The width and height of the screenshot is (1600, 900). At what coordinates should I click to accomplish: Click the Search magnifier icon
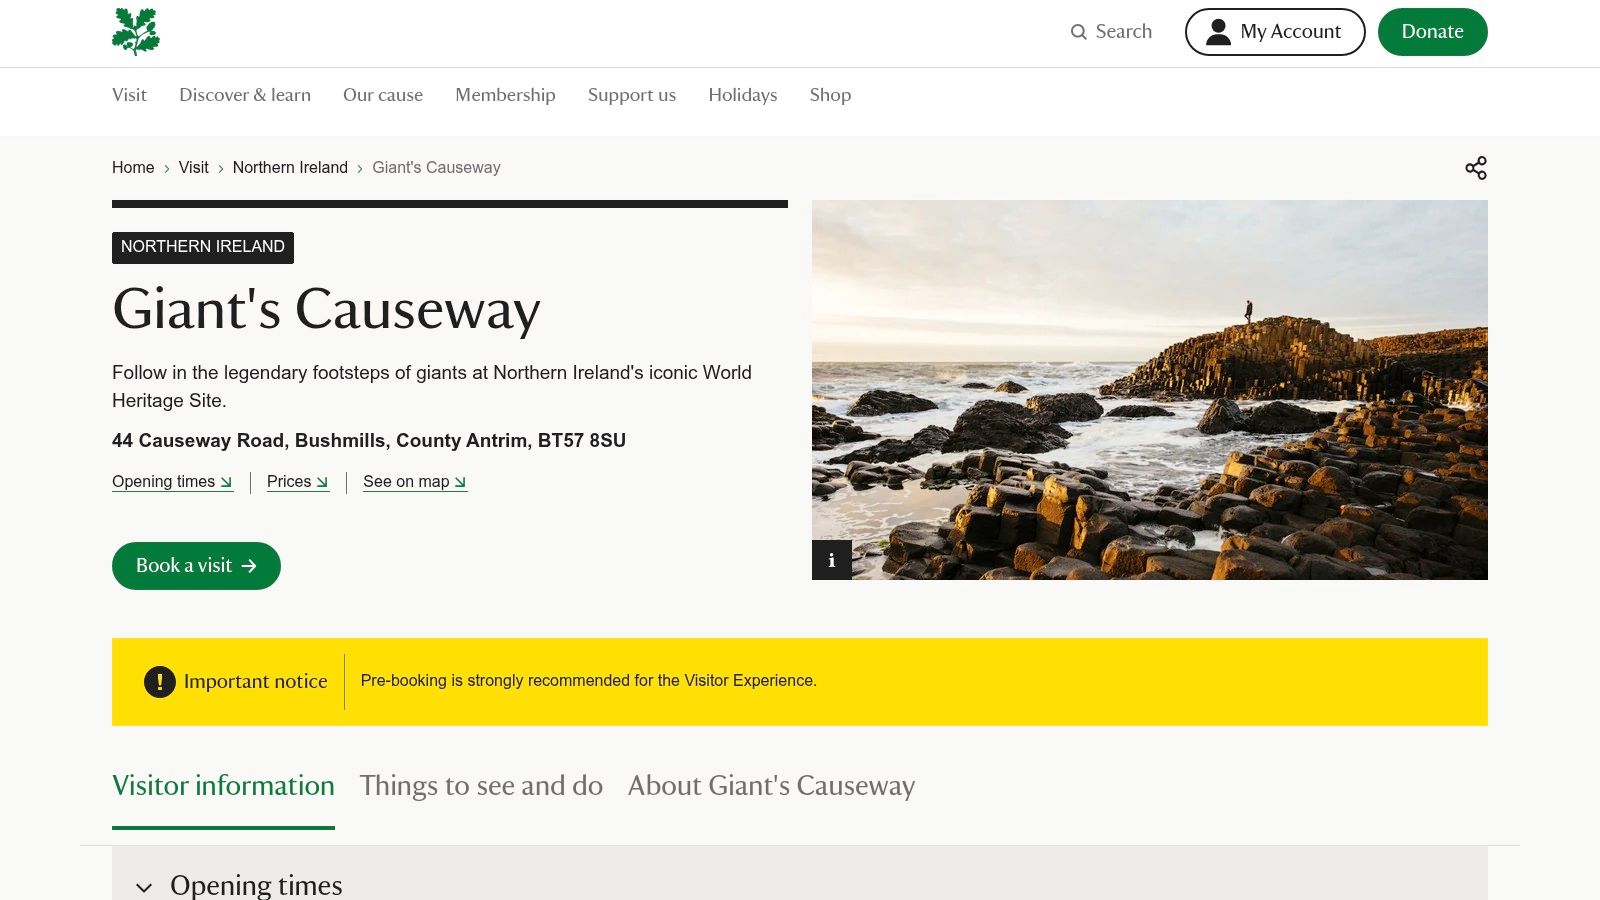click(1078, 32)
